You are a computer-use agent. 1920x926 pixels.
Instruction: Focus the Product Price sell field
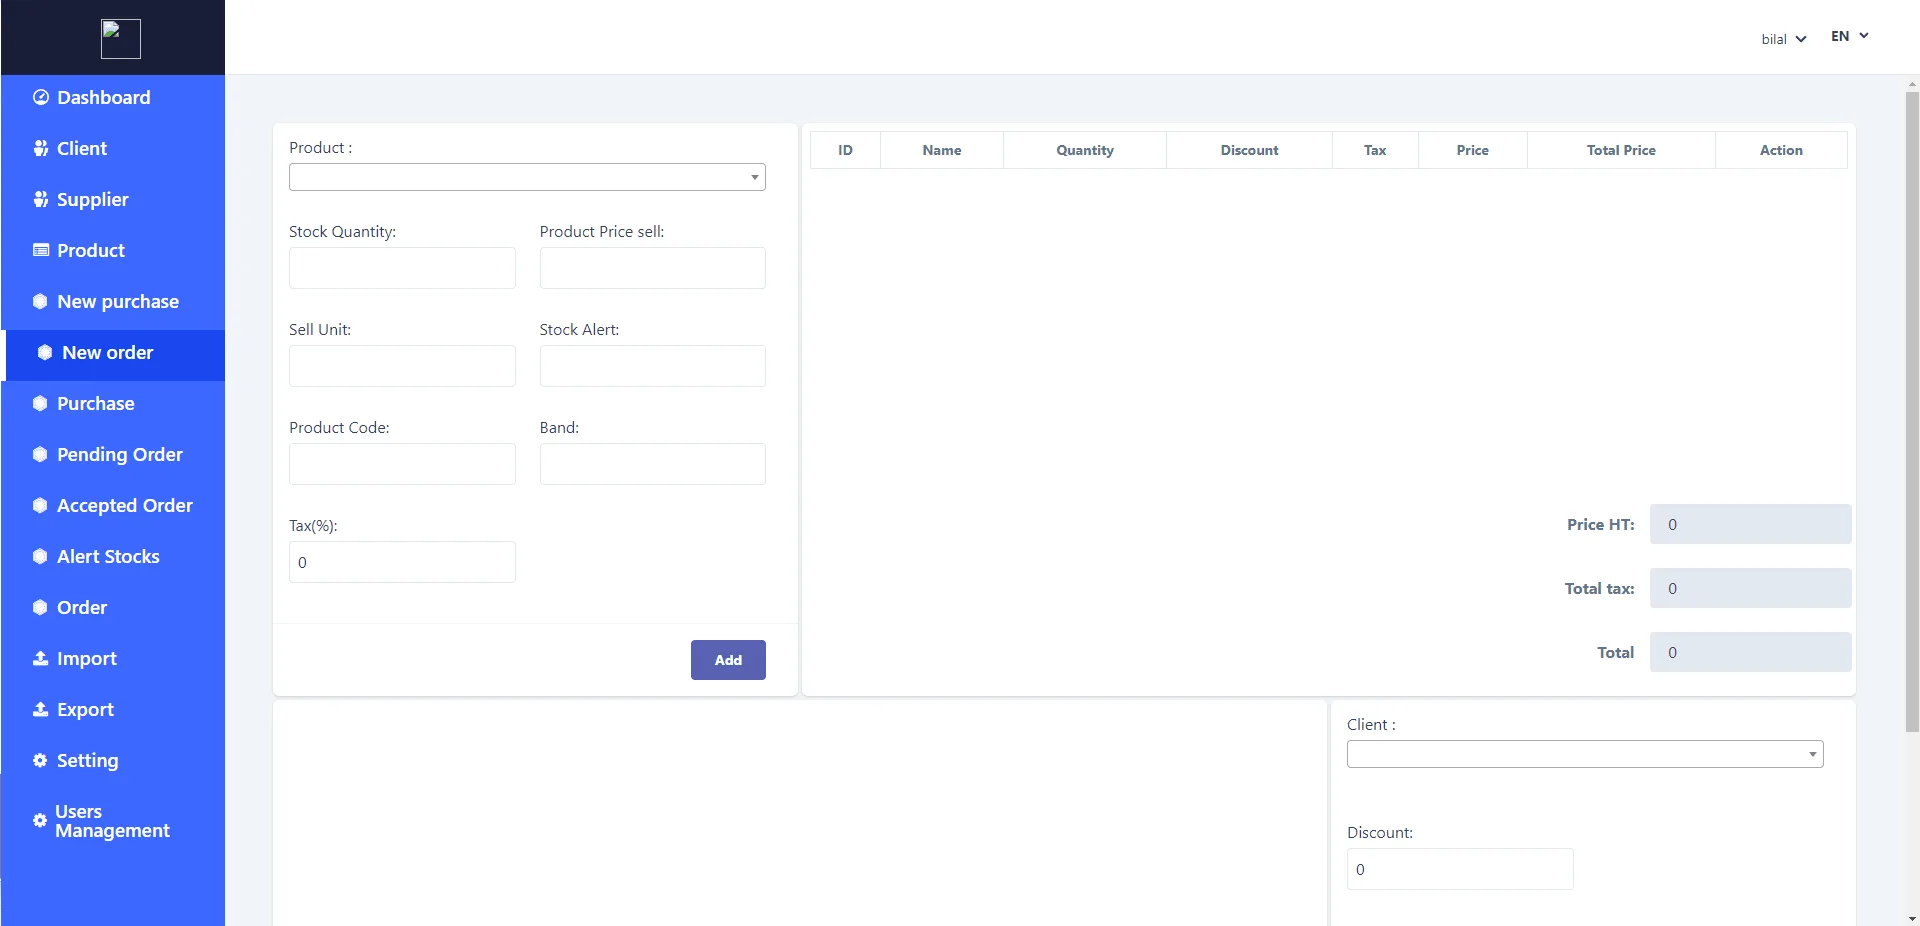pos(653,268)
